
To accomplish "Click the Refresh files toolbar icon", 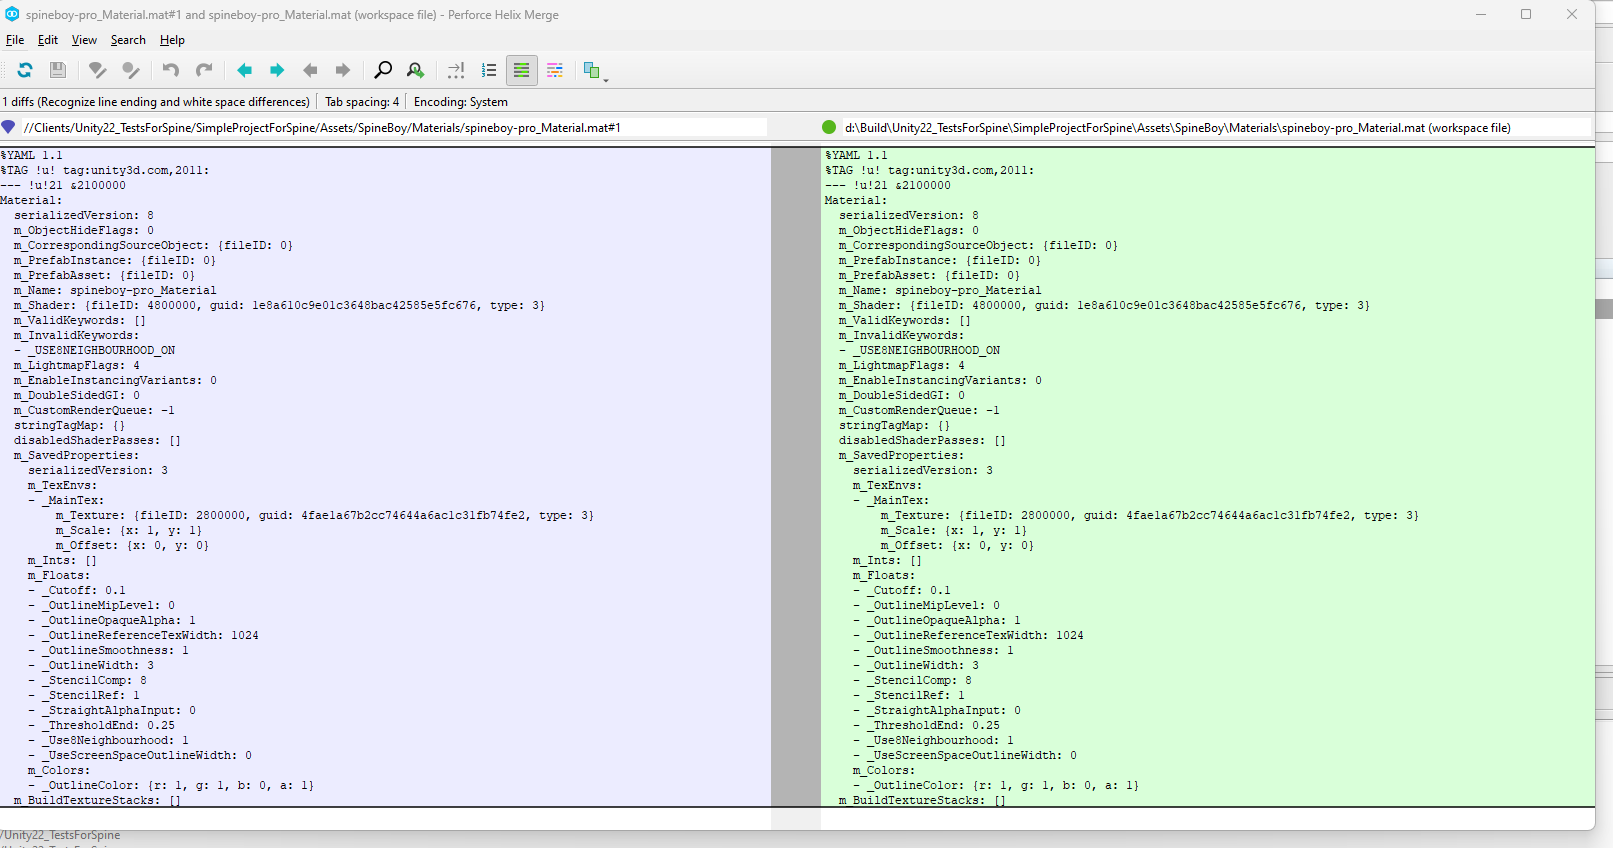I will pyautogui.click(x=25, y=70).
